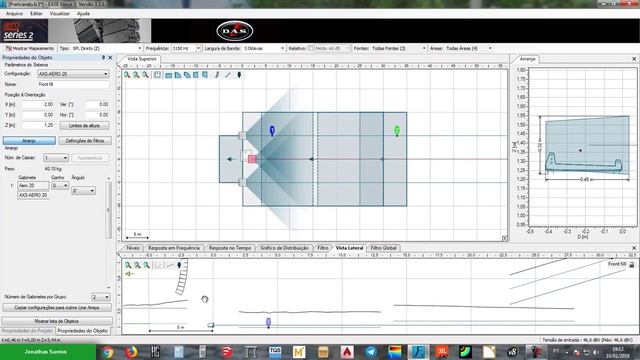Open the Ângulo dropdown for Aero 20

coord(83,191)
